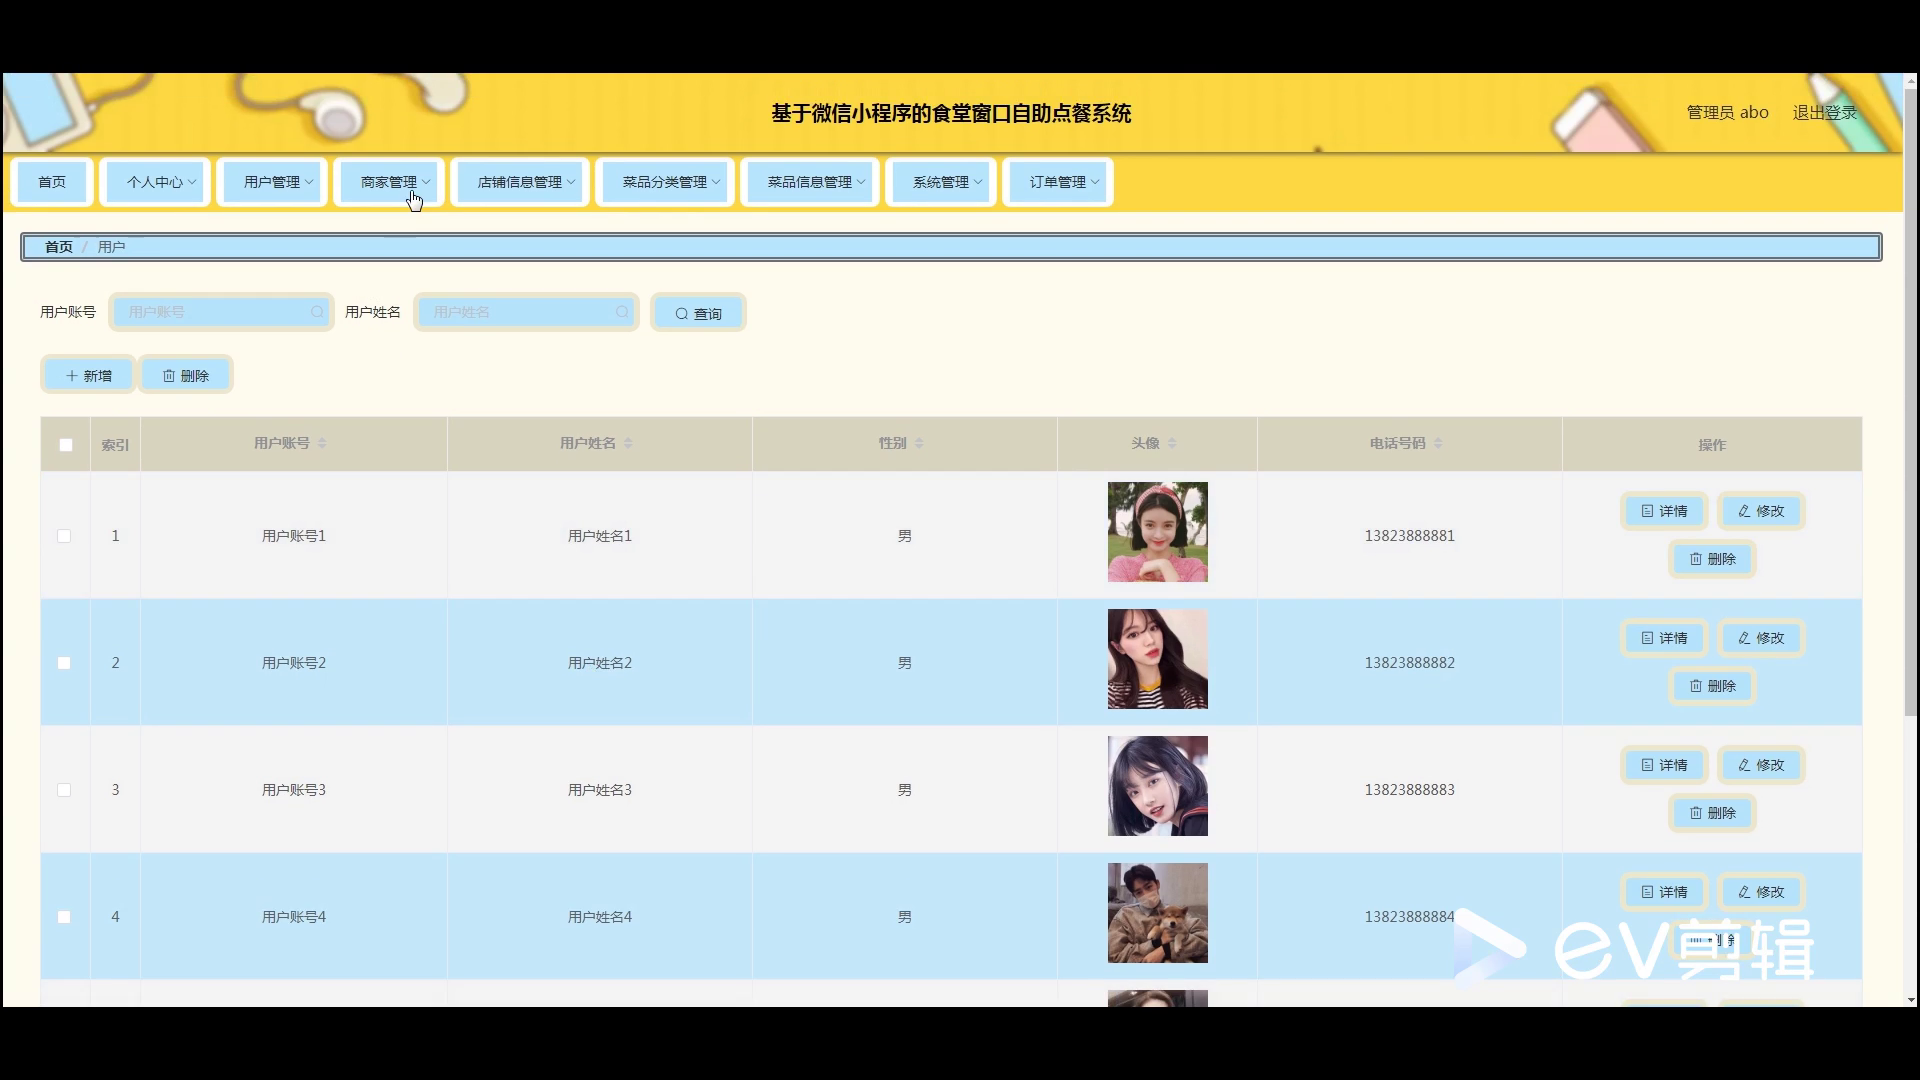Image resolution: width=1920 pixels, height=1080 pixels.
Task: Click cell 用户姓名4
Action: pyautogui.click(x=600, y=917)
